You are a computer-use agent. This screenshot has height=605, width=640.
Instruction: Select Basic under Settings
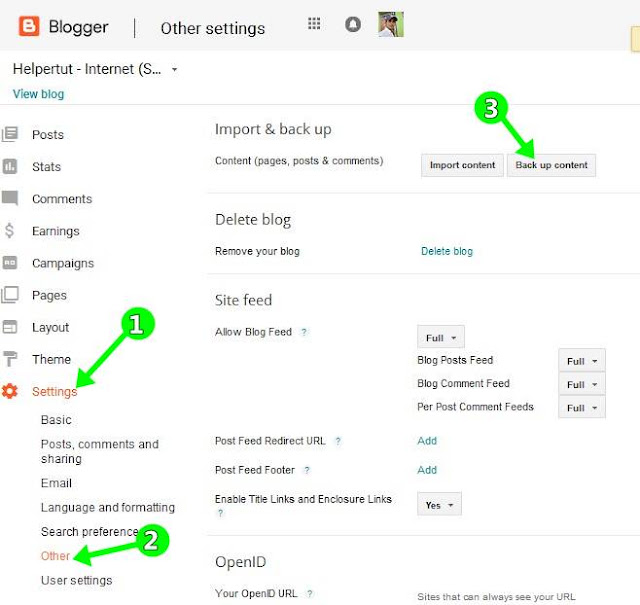(56, 420)
